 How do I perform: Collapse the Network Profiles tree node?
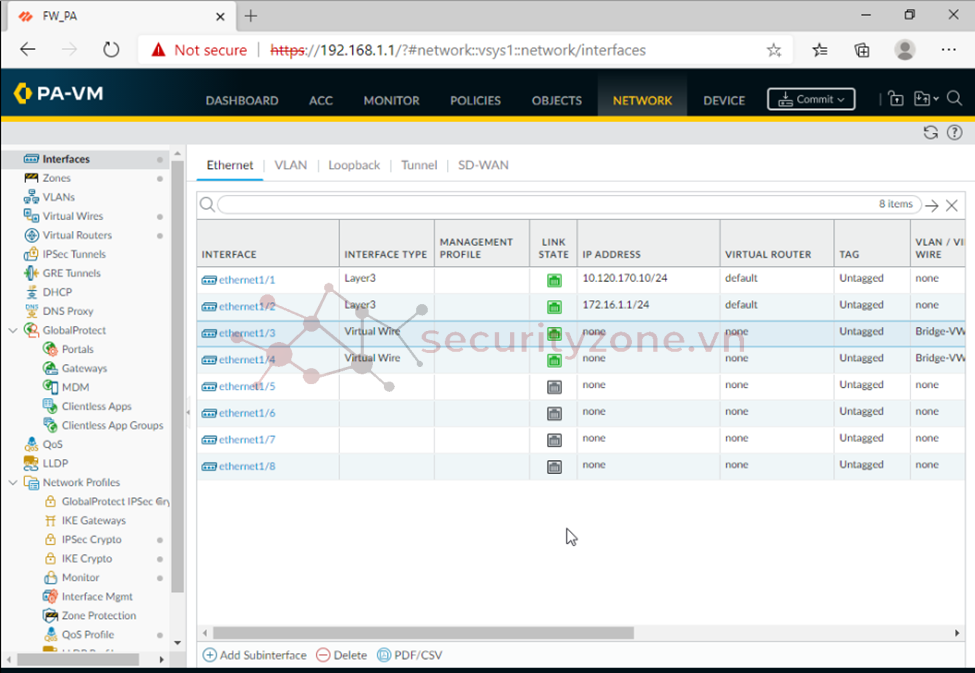click(x=13, y=483)
